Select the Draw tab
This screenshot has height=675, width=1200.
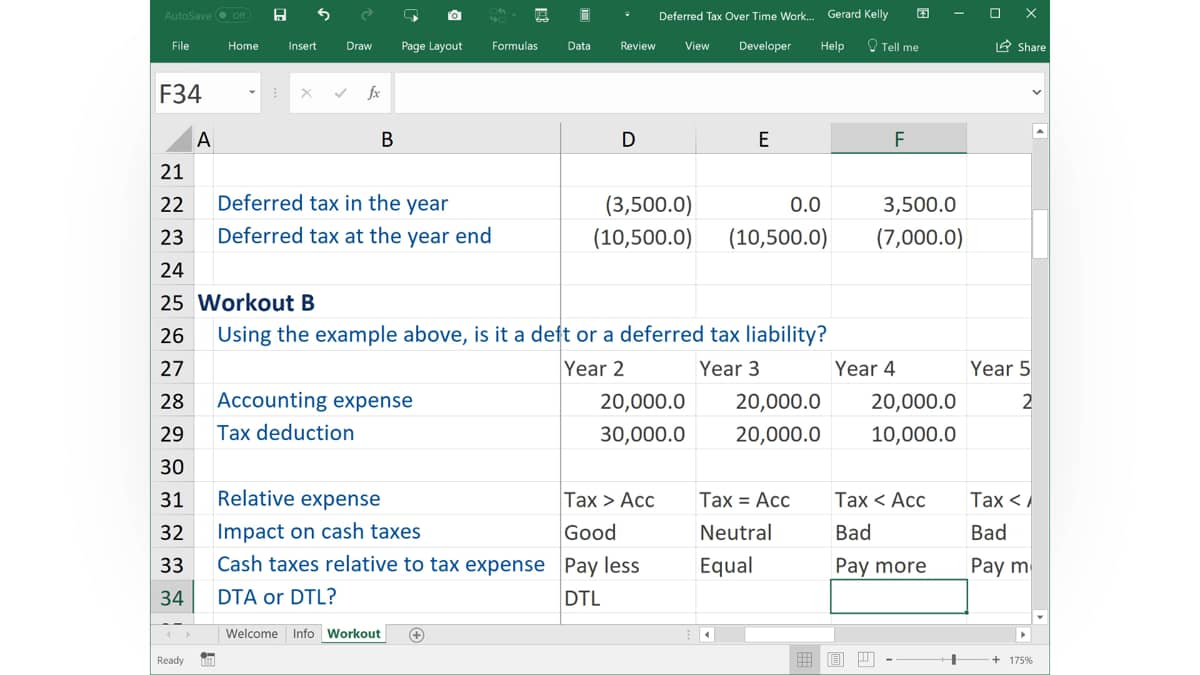click(359, 46)
